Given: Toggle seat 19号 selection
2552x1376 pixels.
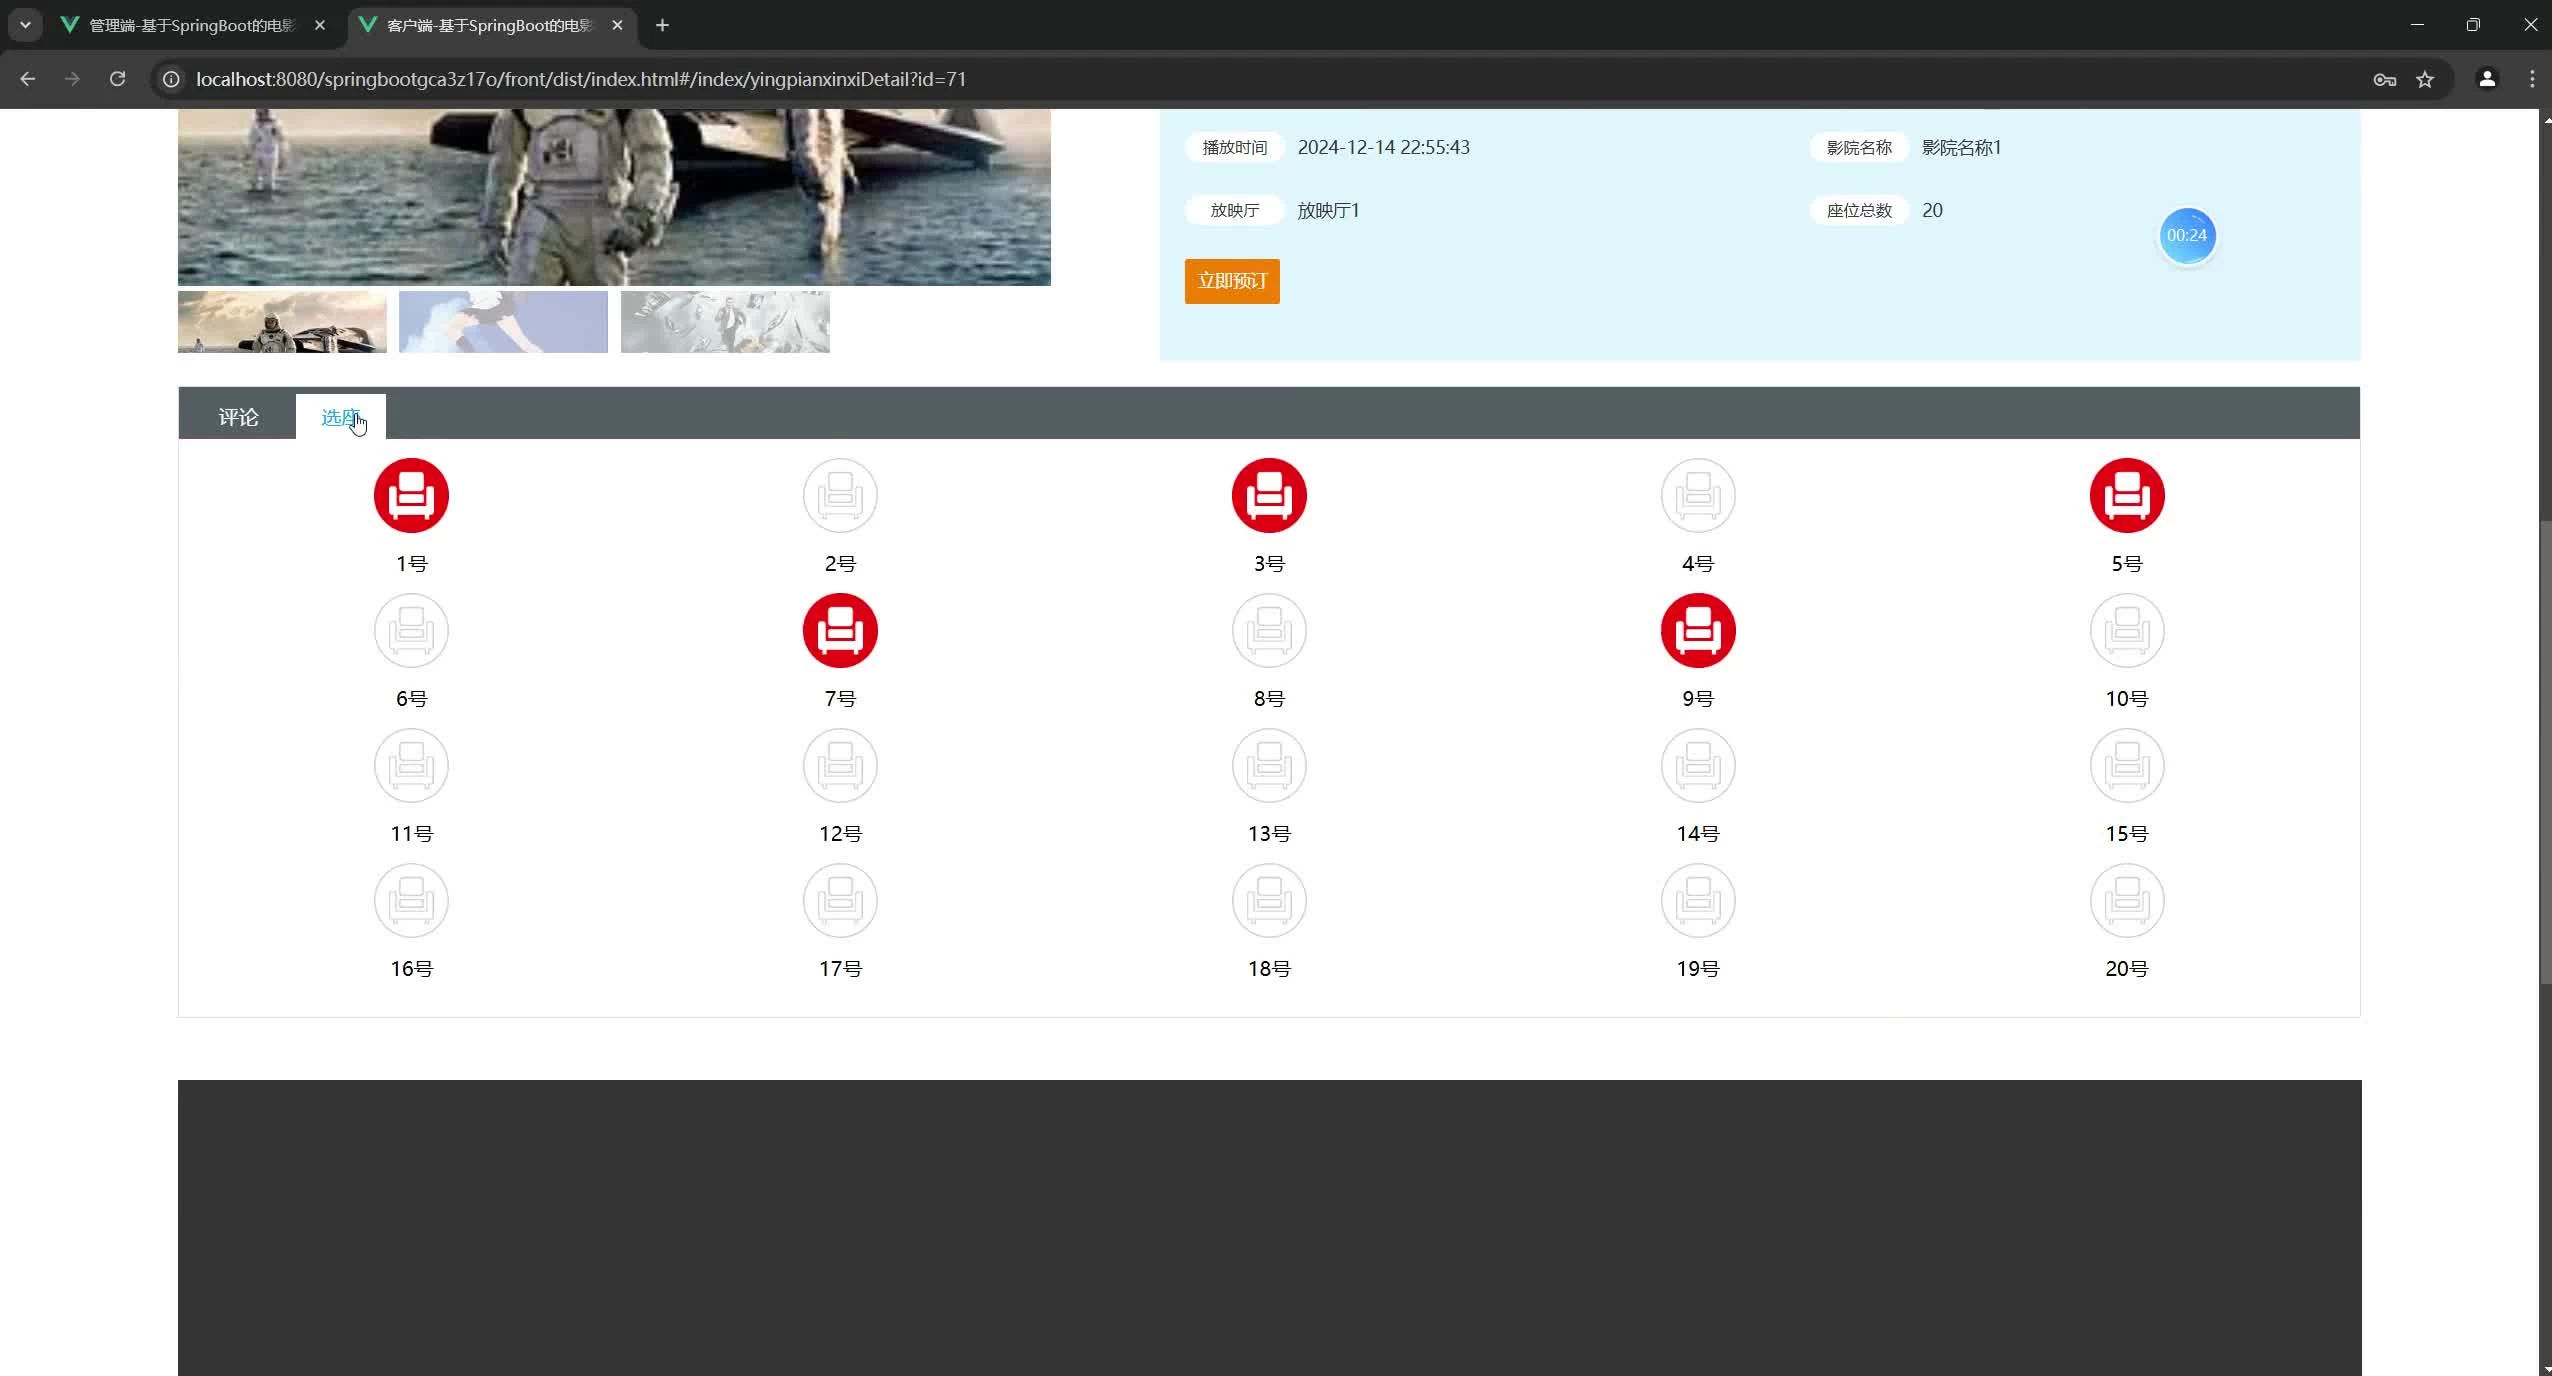Looking at the screenshot, I should 1697,901.
